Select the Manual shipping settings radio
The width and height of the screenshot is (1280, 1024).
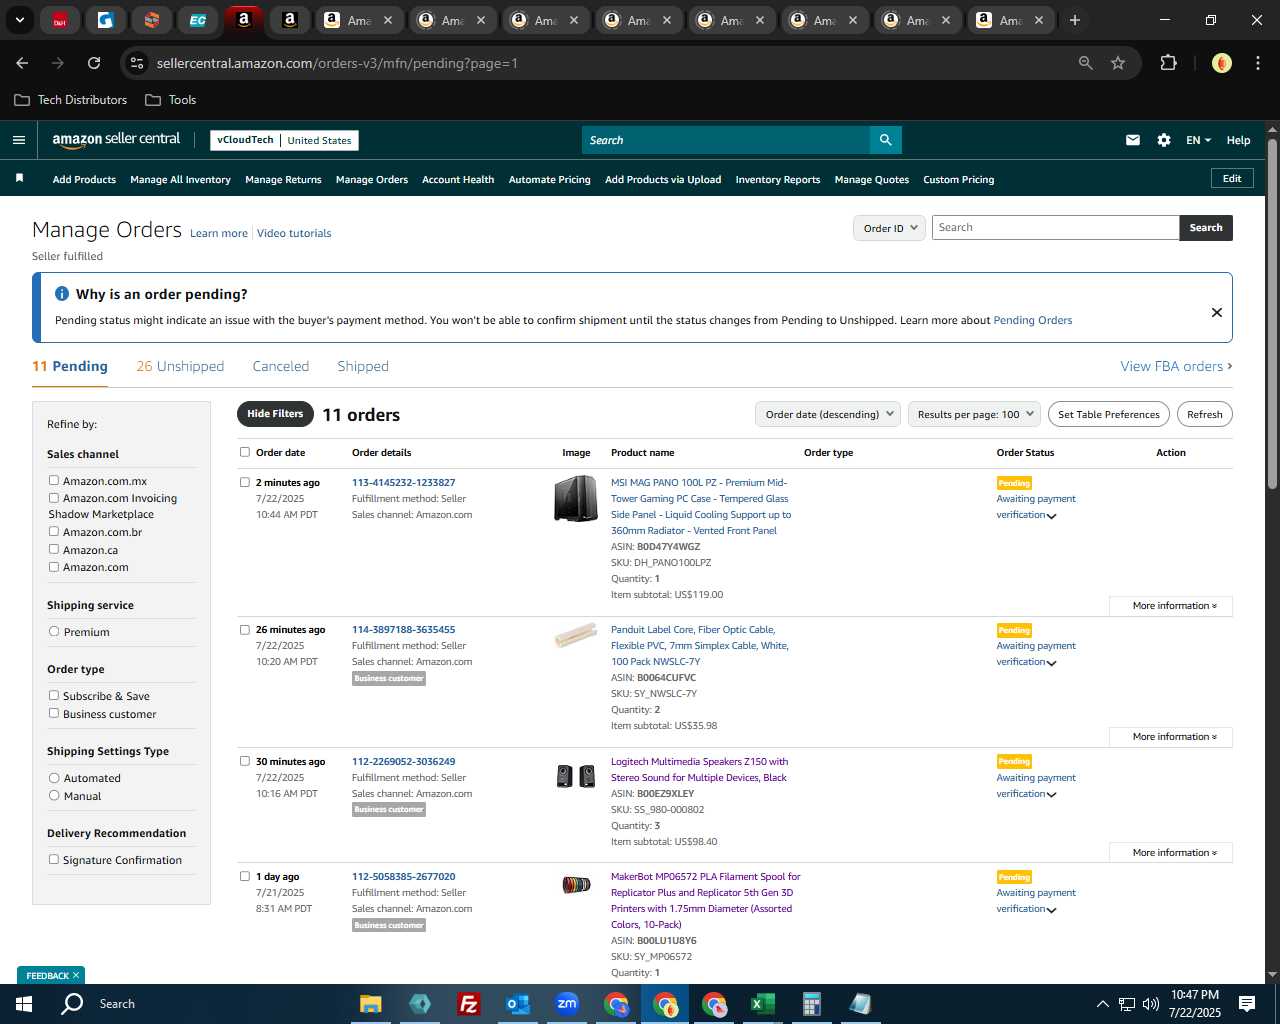[54, 795]
